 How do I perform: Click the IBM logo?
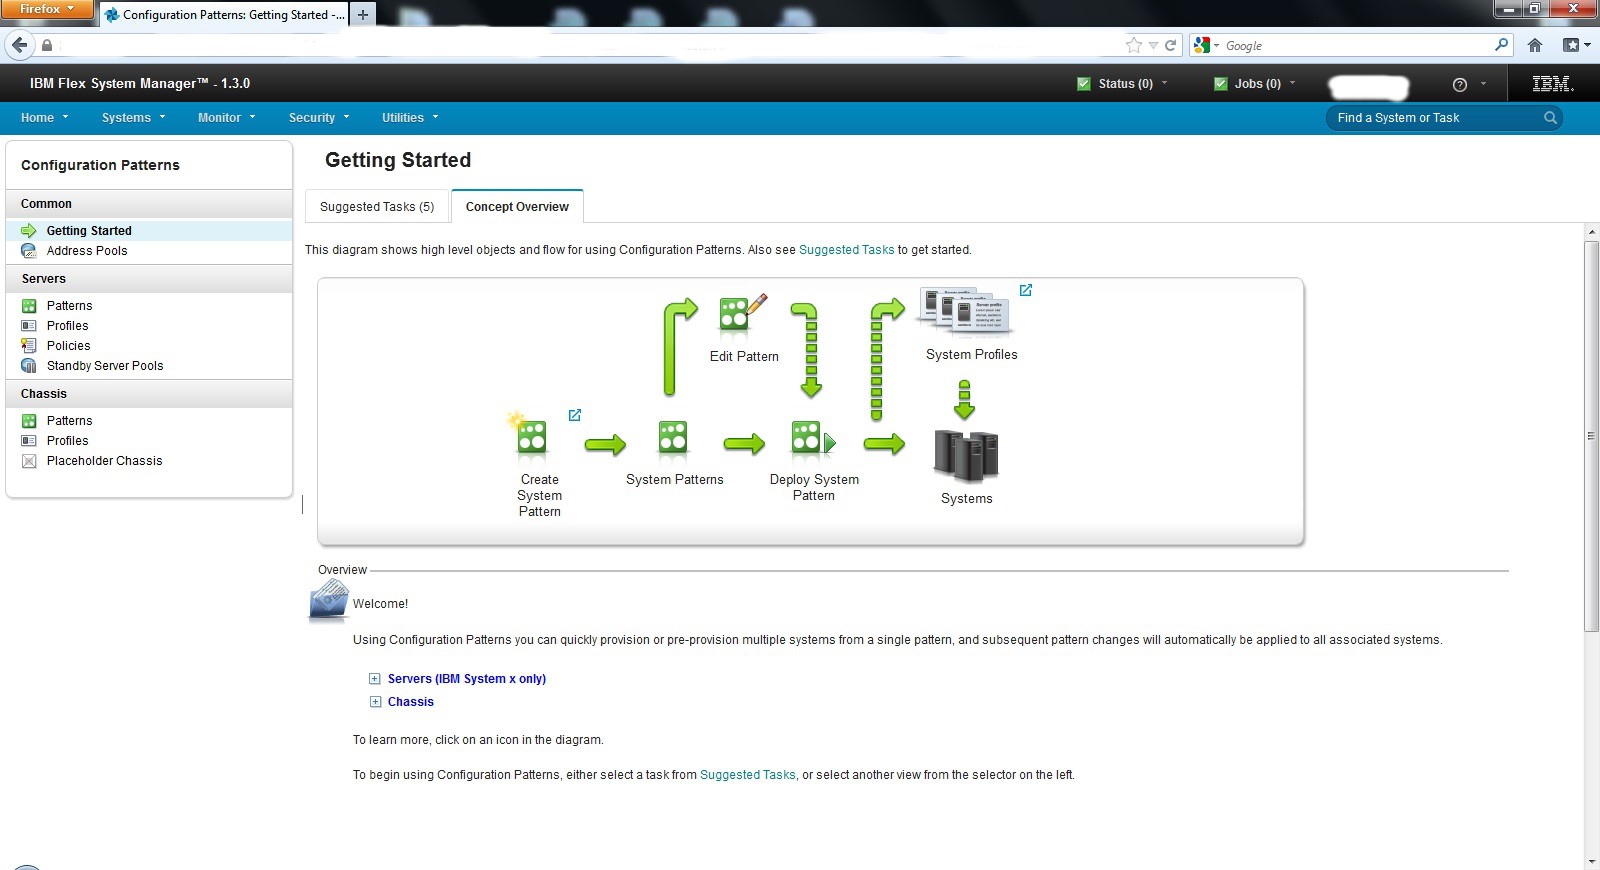1553,84
